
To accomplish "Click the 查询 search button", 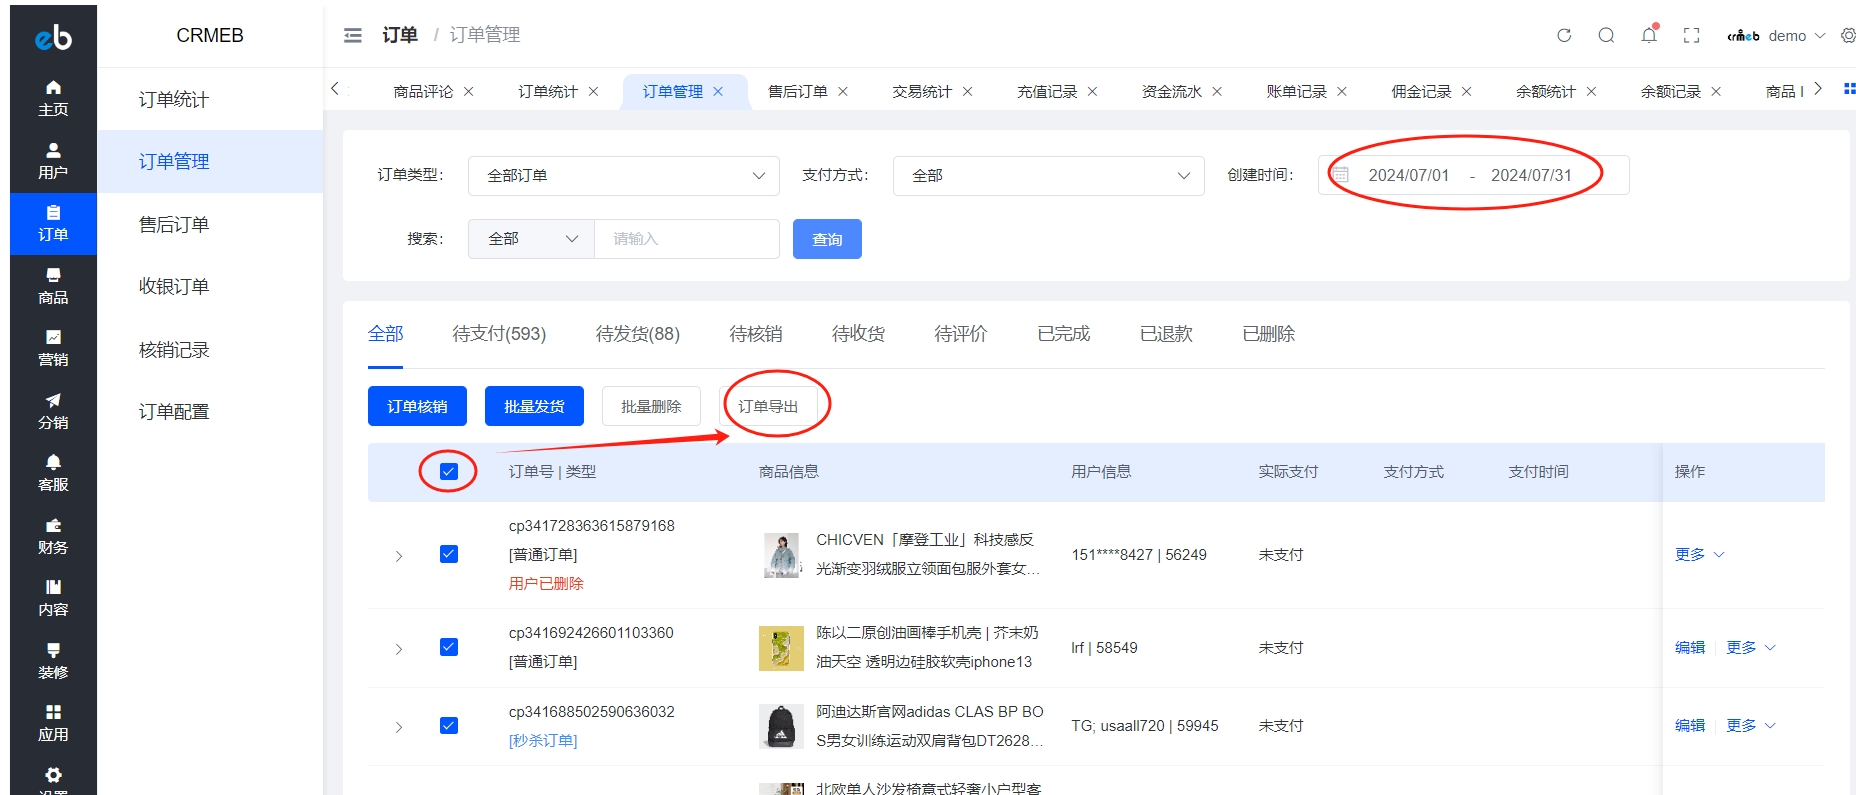I will 827,239.
